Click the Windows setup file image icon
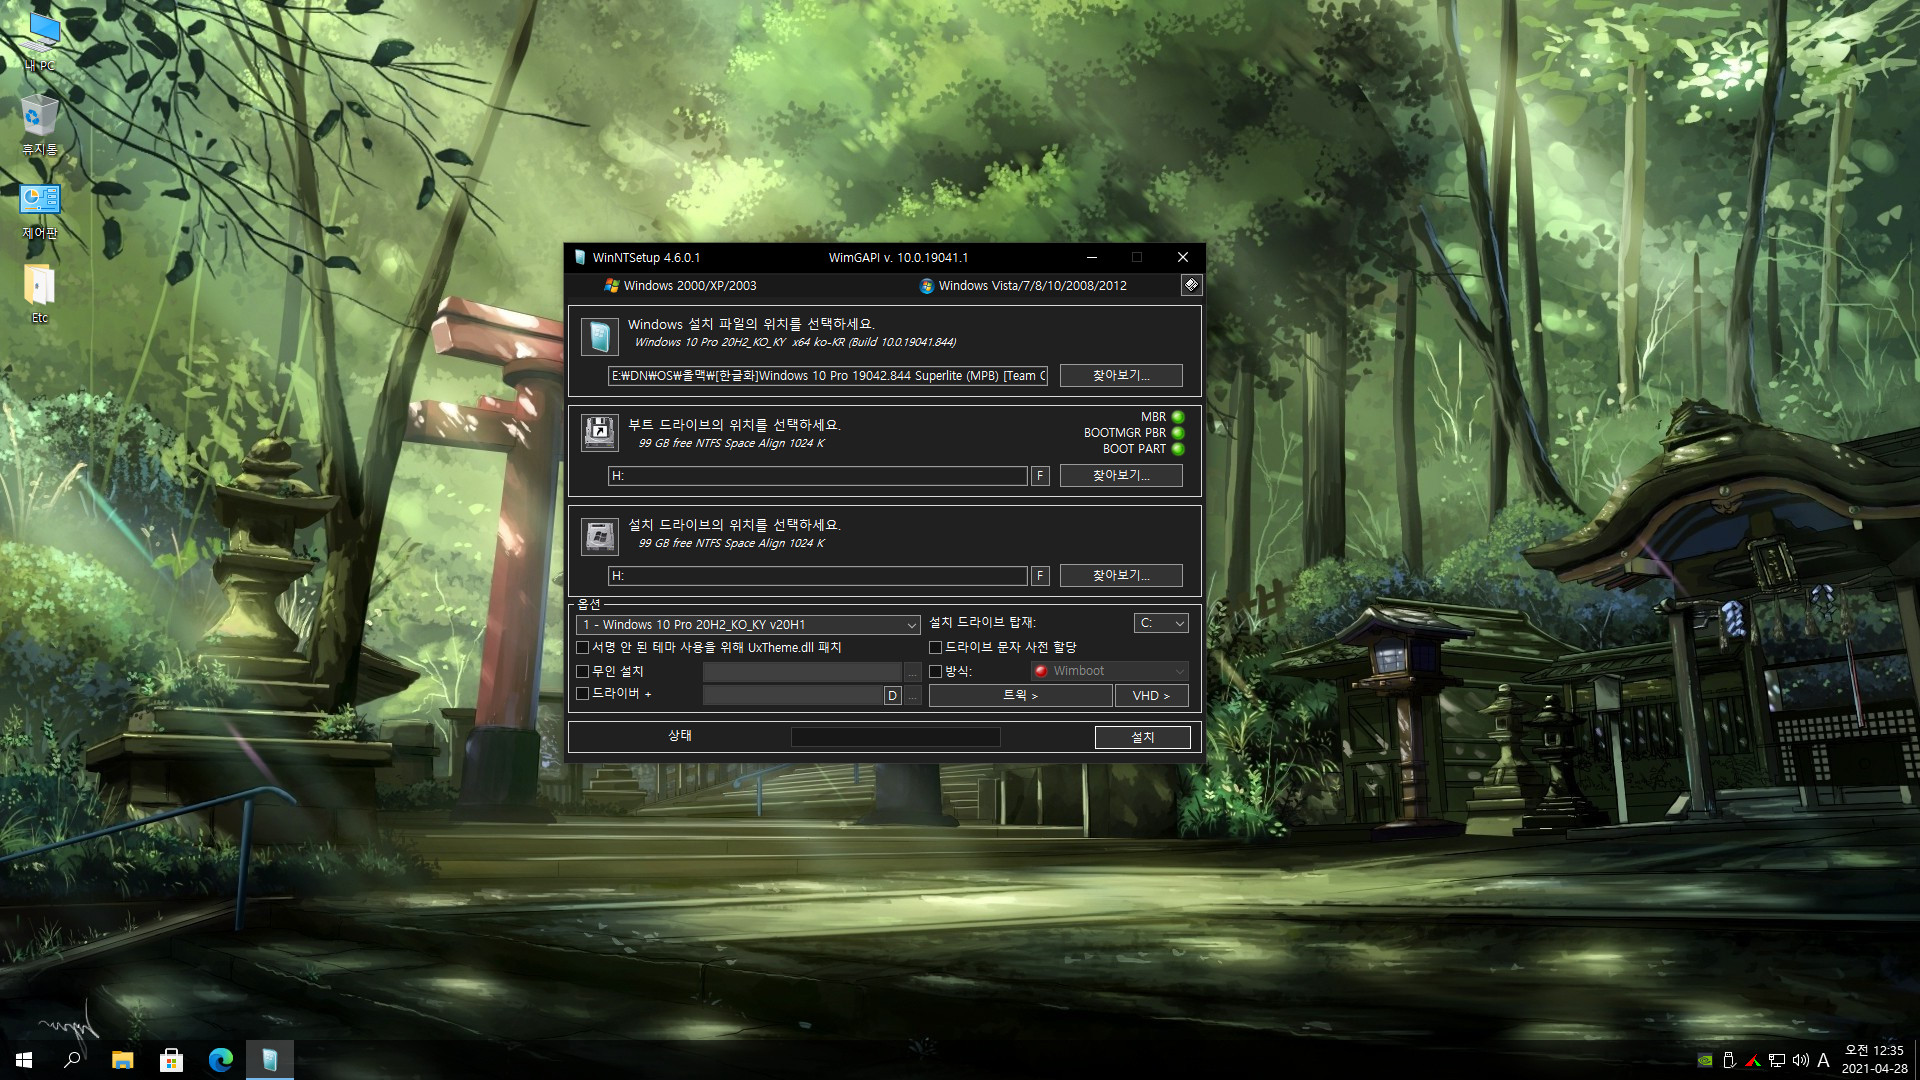 click(x=600, y=337)
